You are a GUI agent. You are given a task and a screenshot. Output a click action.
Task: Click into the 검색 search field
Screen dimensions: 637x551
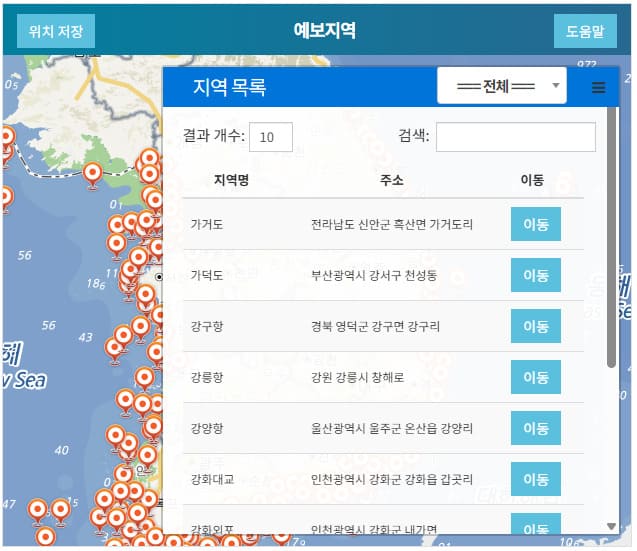(516, 137)
